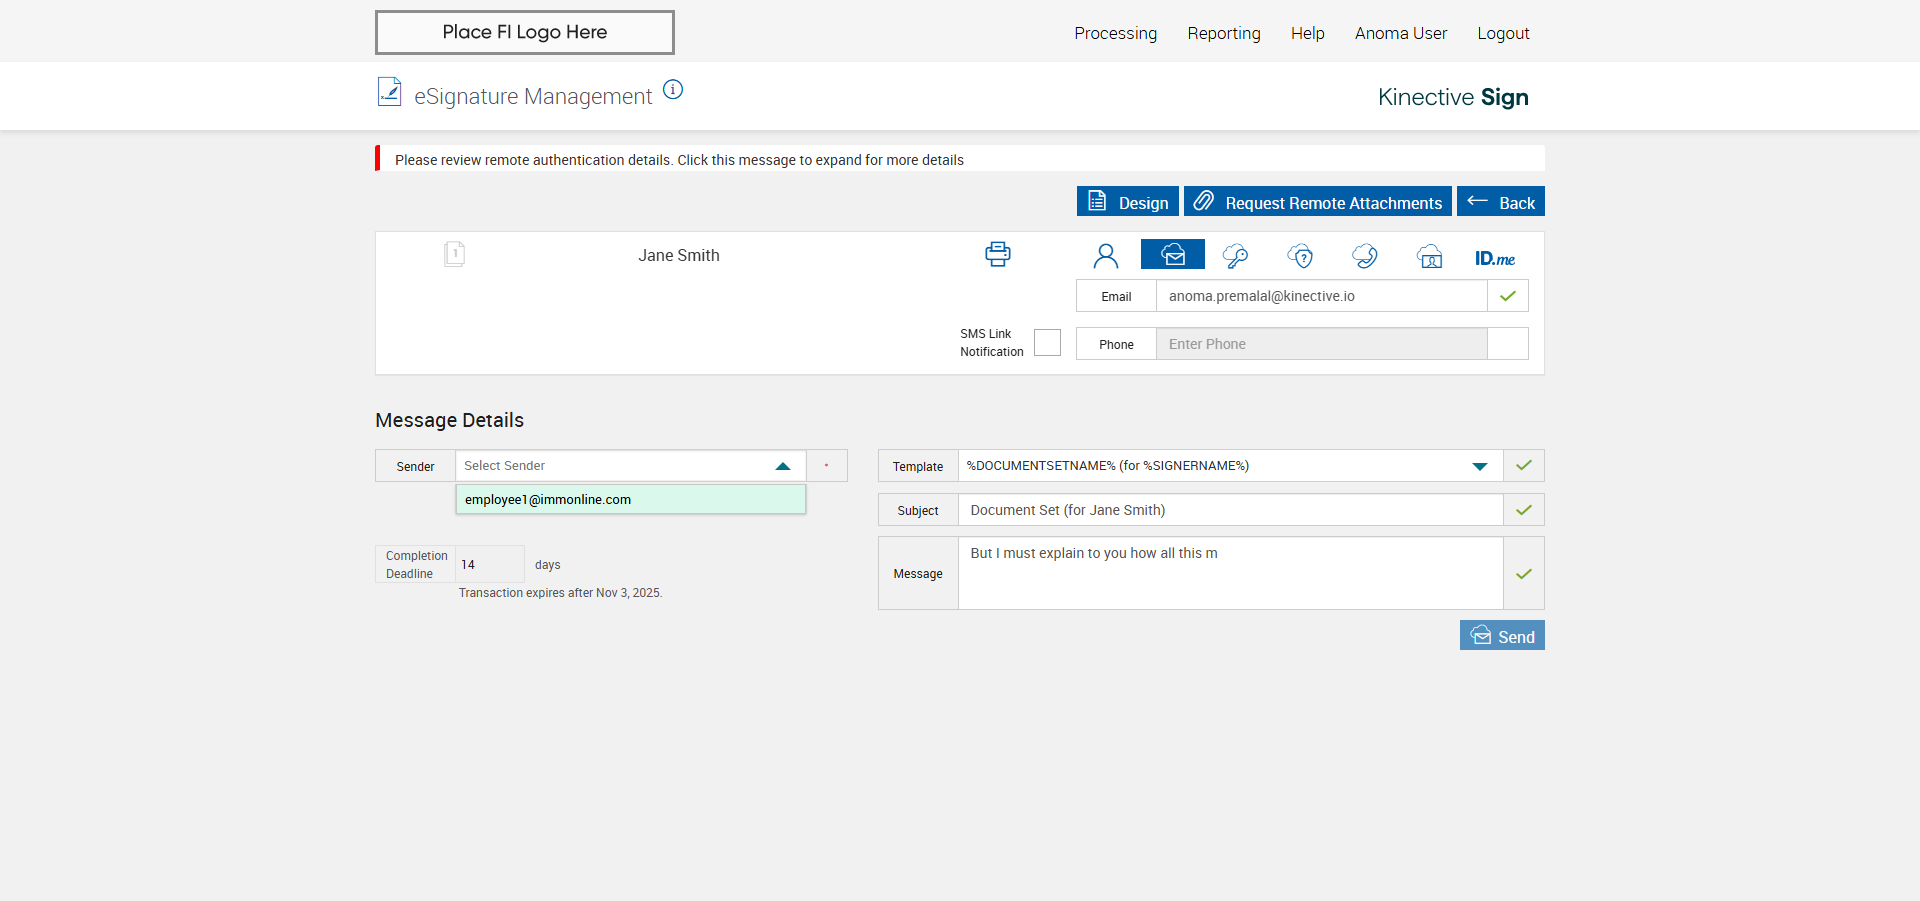The image size is (1920, 901).
Task: Log out using the Logout link
Action: pyautogui.click(x=1503, y=33)
